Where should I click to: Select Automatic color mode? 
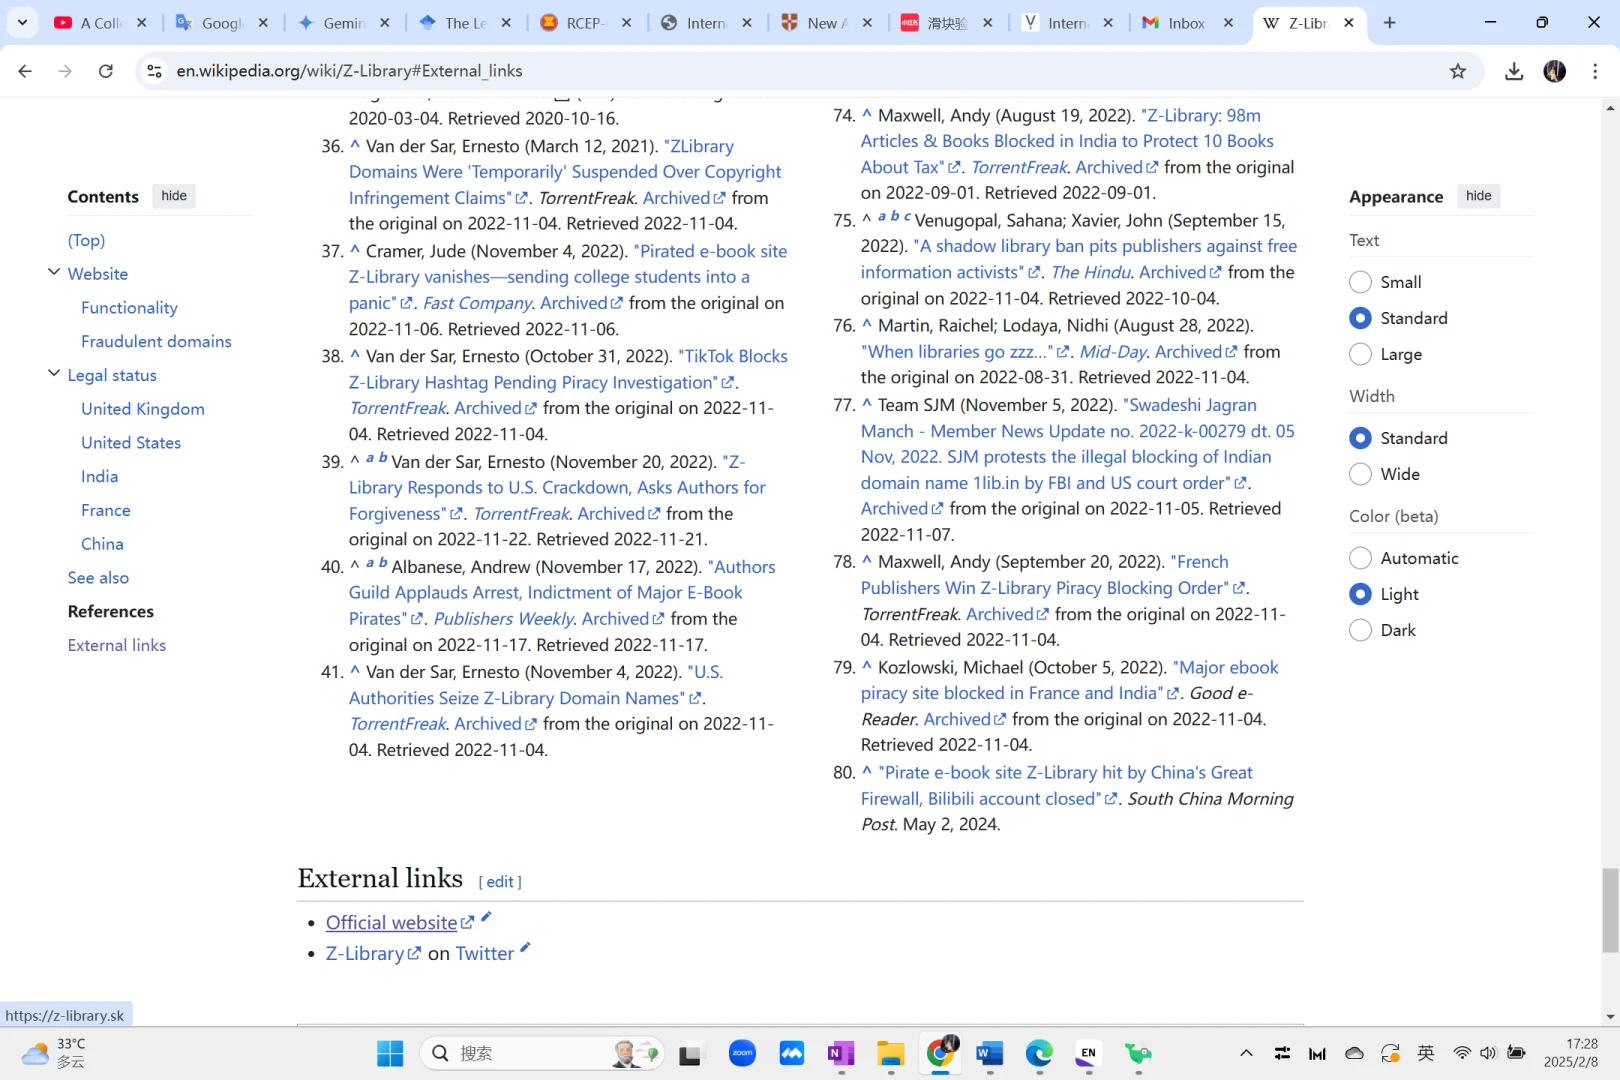[x=1360, y=558]
